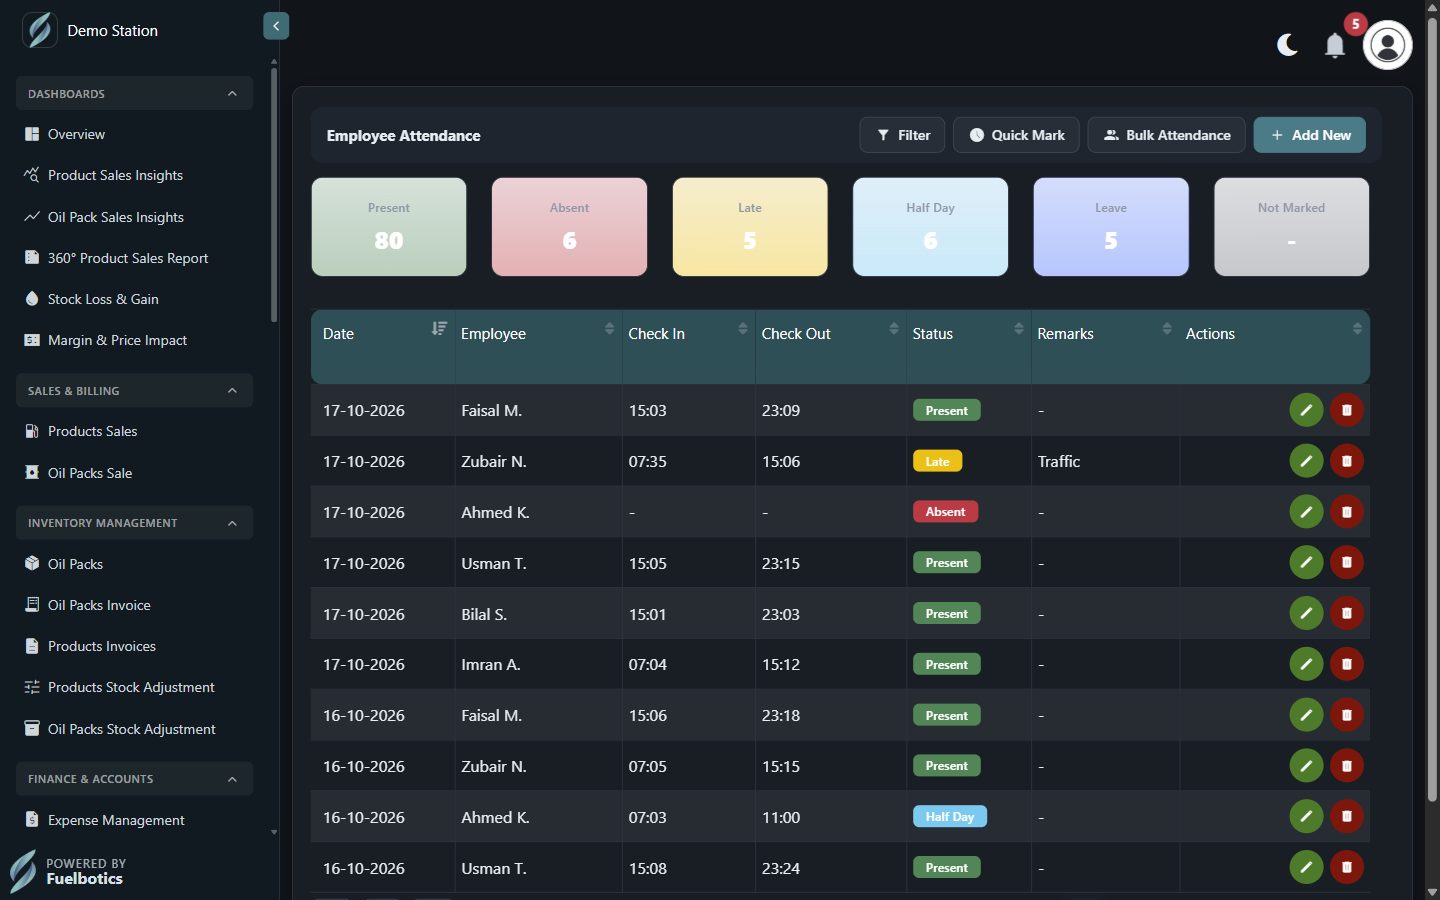Click the Oil Packs box icon

point(32,564)
